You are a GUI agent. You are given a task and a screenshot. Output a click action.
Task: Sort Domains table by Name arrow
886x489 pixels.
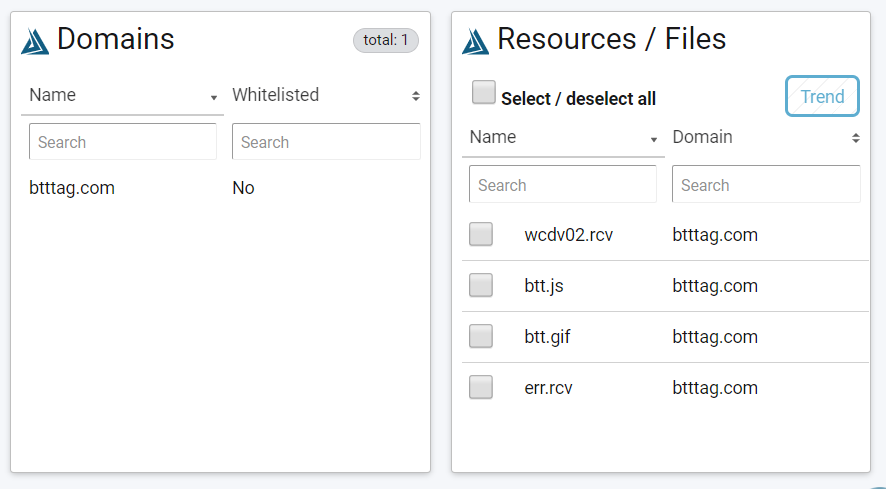214,98
